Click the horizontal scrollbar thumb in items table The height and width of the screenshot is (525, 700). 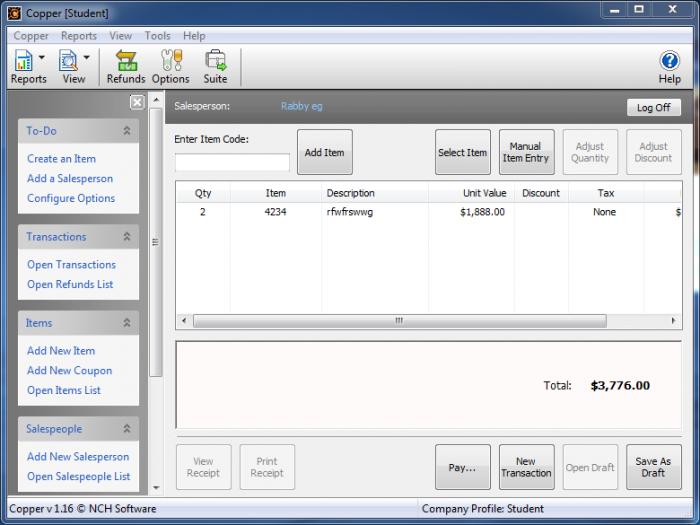(400, 321)
